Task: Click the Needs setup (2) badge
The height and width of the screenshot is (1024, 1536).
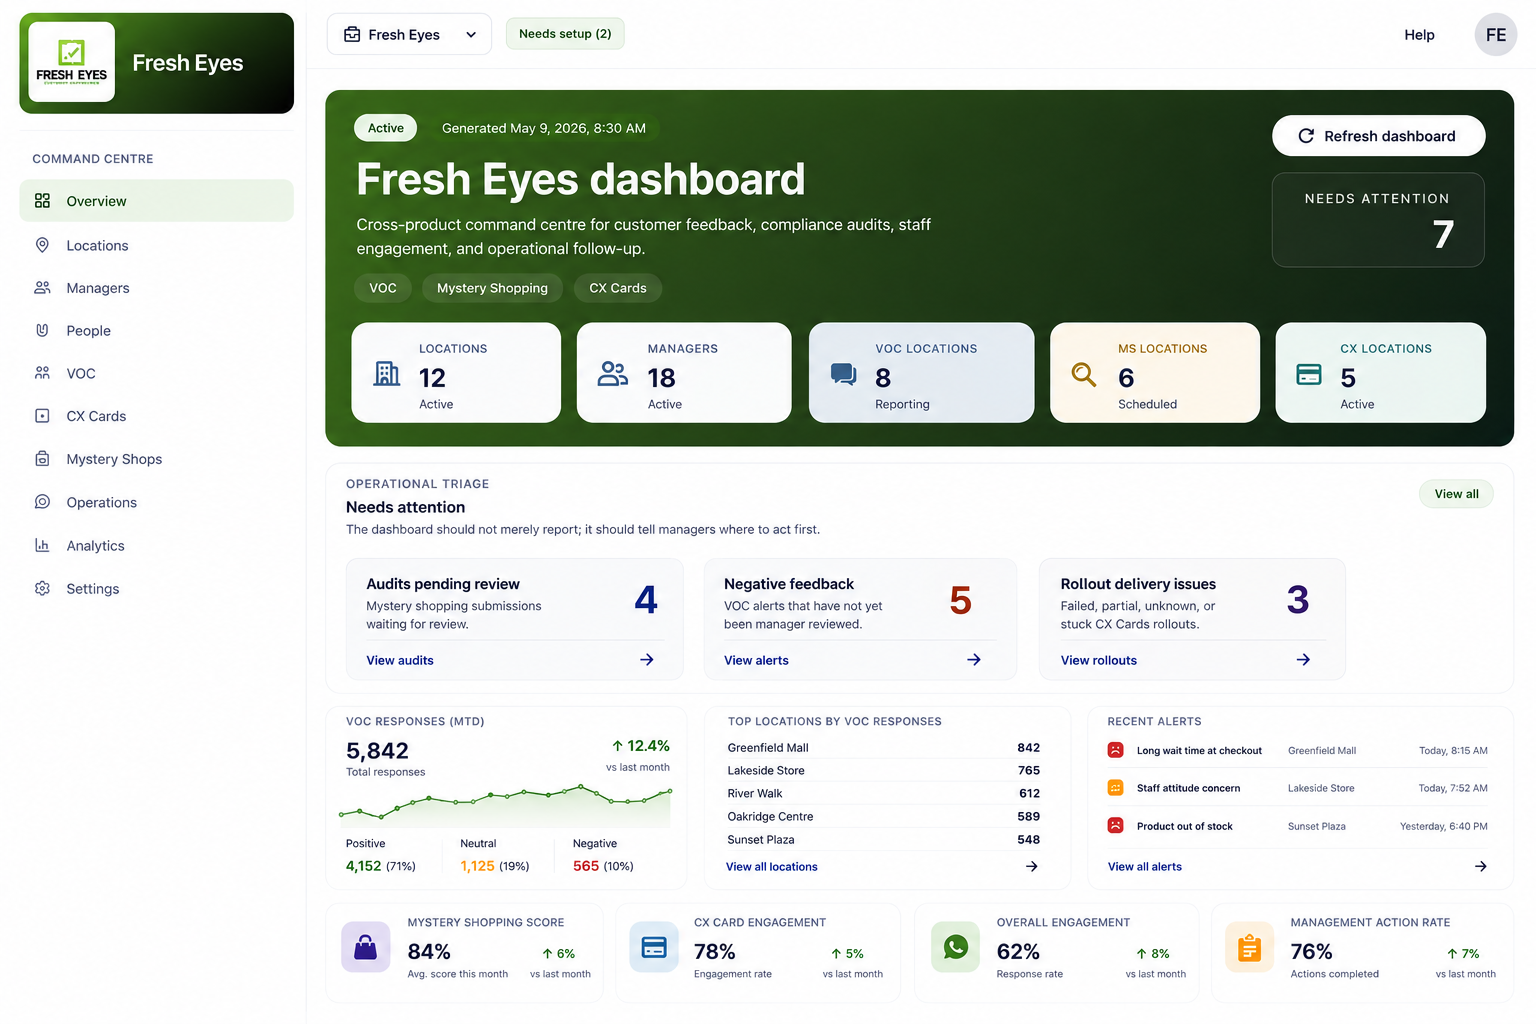Action: pyautogui.click(x=565, y=34)
